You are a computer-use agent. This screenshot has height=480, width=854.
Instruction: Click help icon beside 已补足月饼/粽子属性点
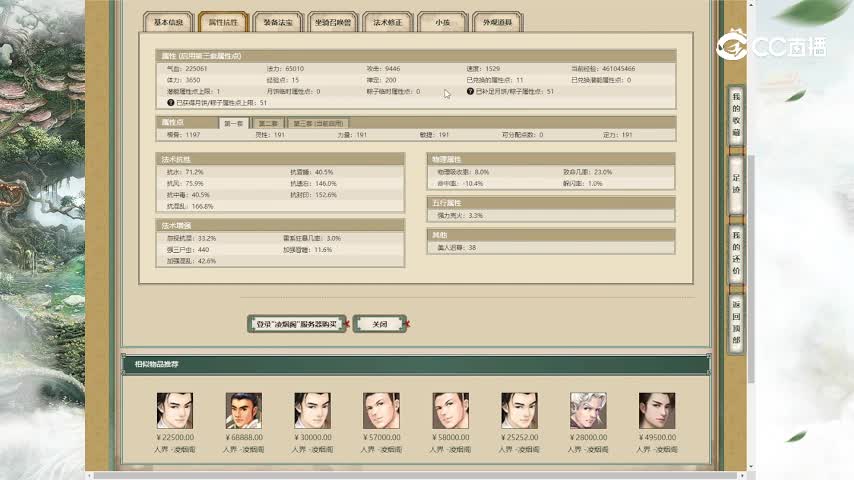470,91
